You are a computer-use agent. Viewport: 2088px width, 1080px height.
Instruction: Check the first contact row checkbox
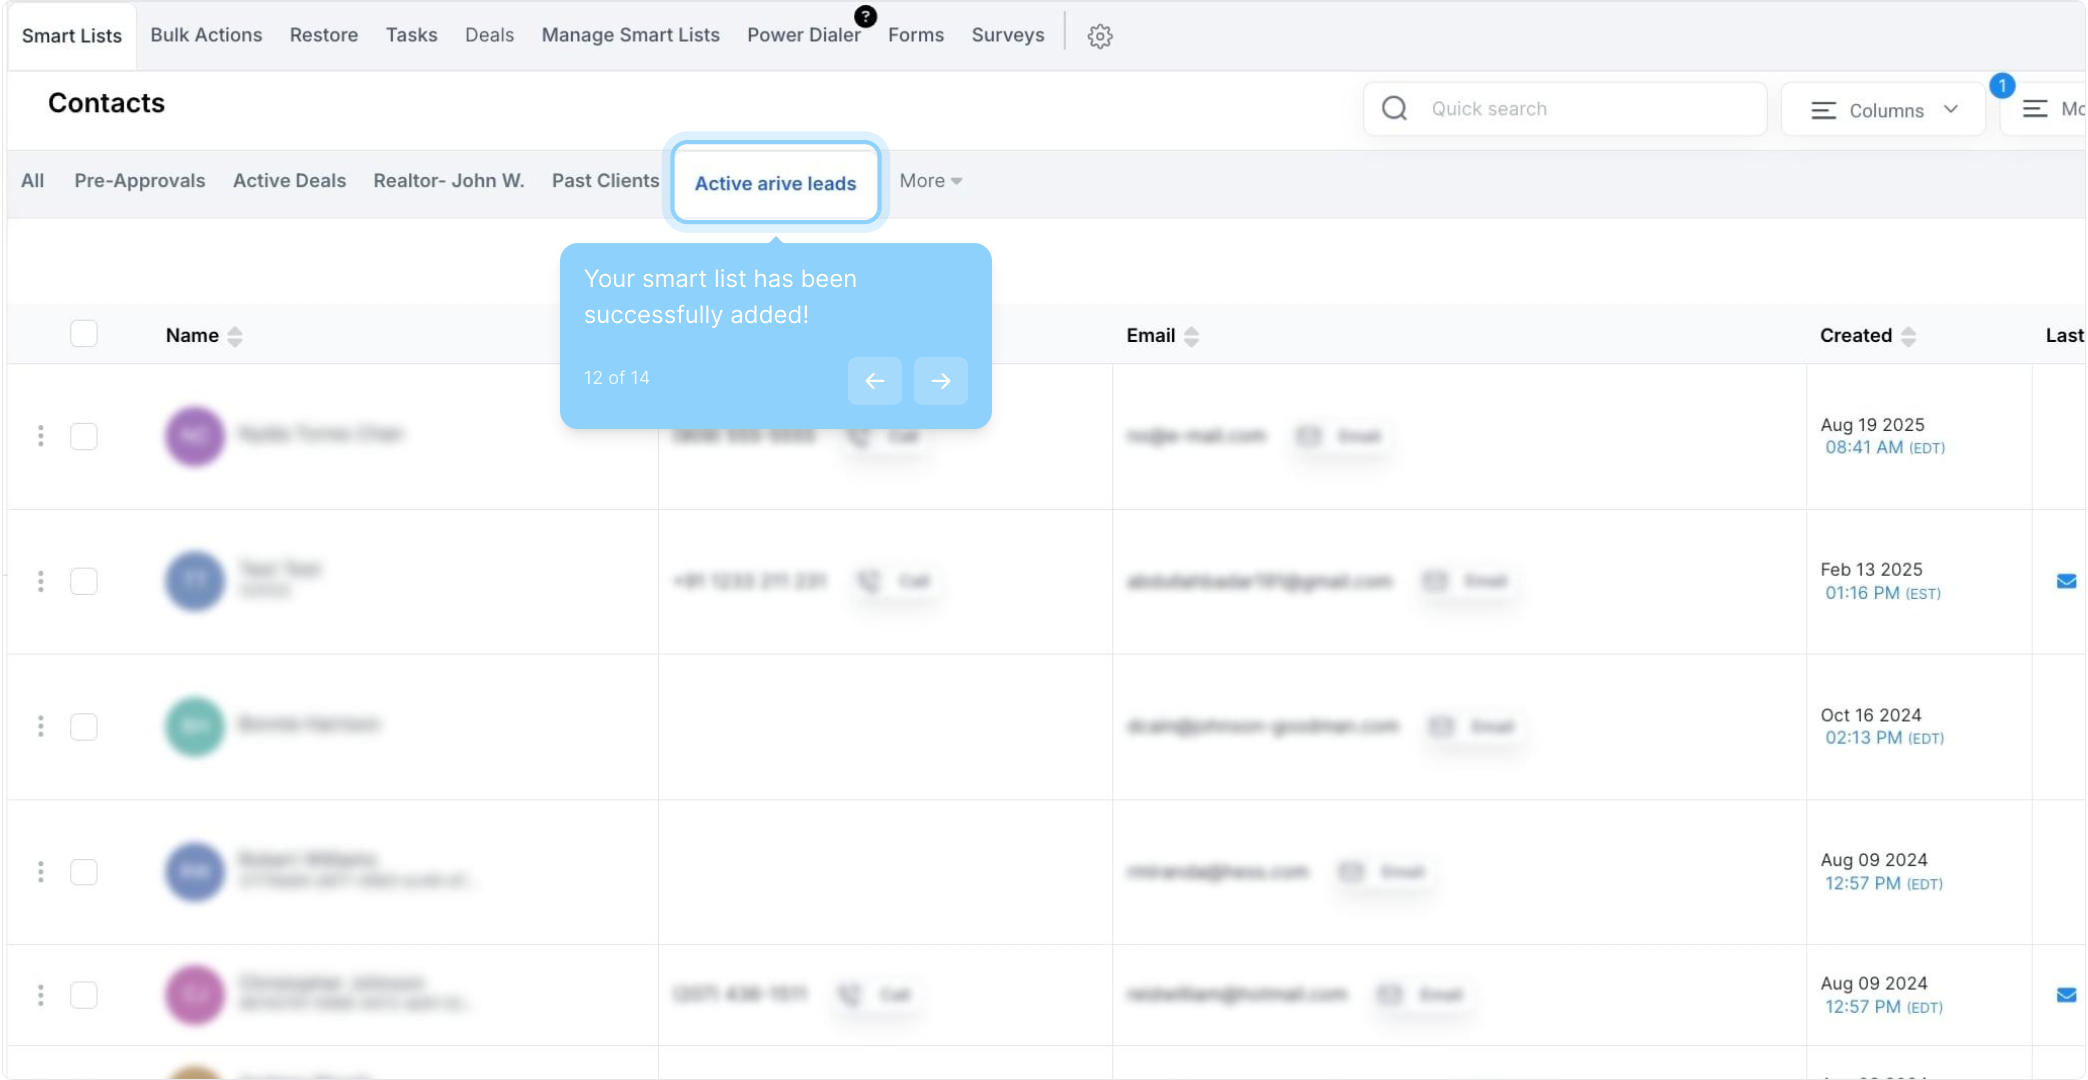pyautogui.click(x=84, y=436)
